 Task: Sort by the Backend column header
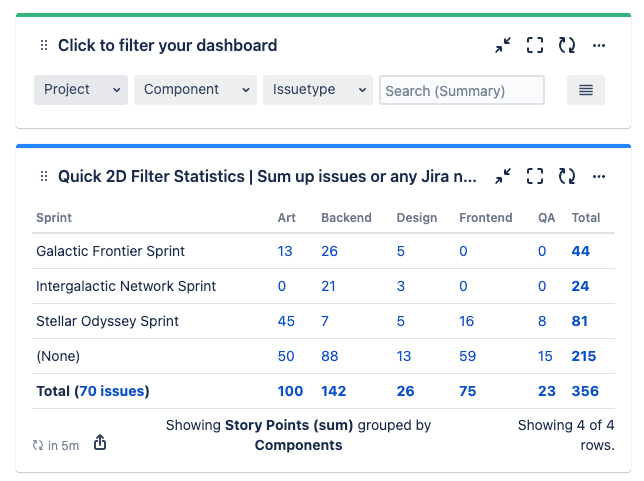346,217
